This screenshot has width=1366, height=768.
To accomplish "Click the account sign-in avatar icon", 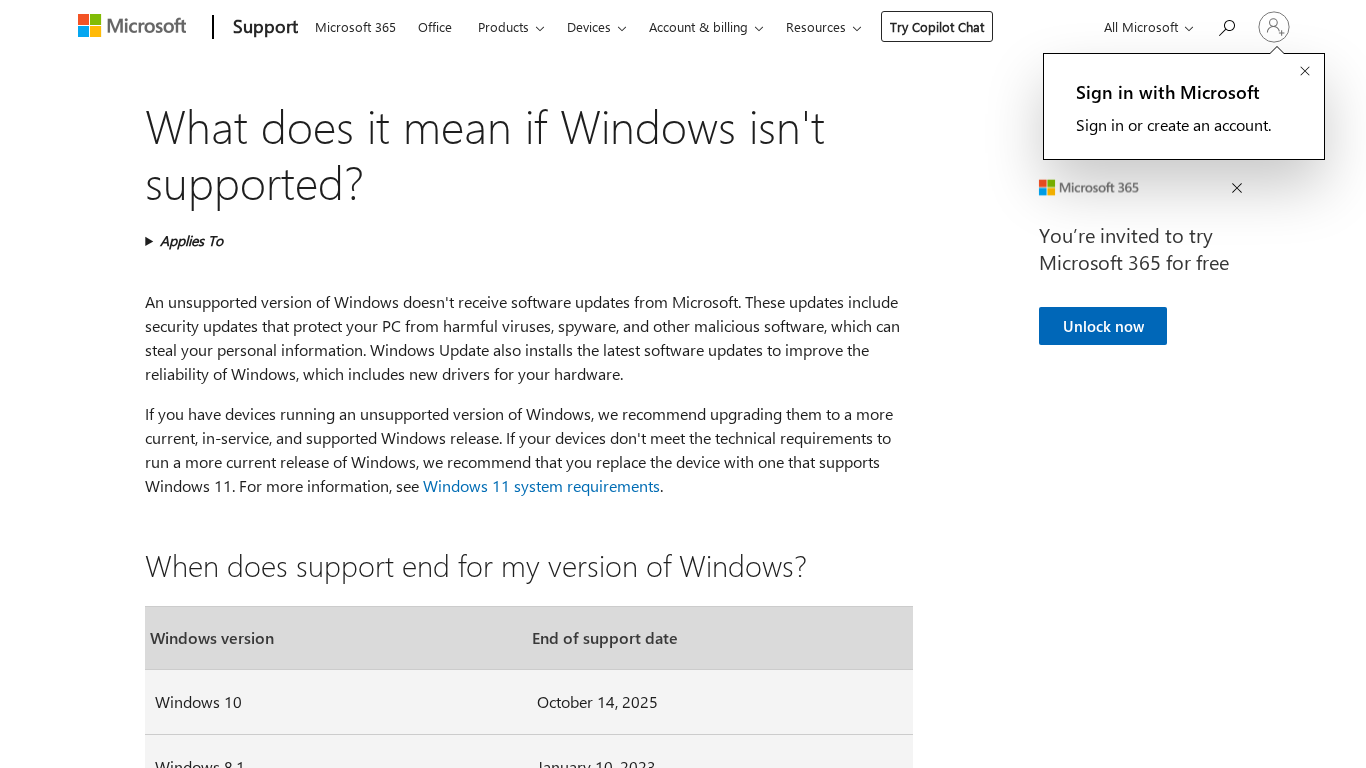I will coord(1274,27).
